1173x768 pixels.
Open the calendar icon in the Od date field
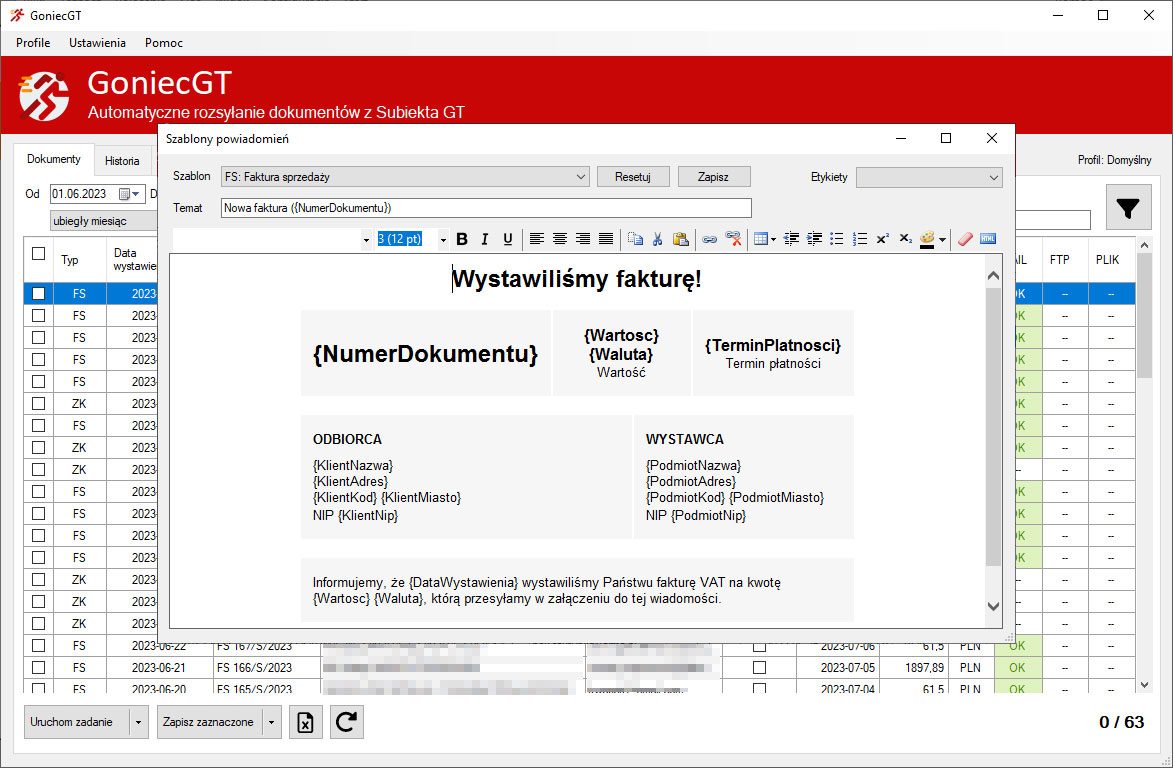[124, 194]
